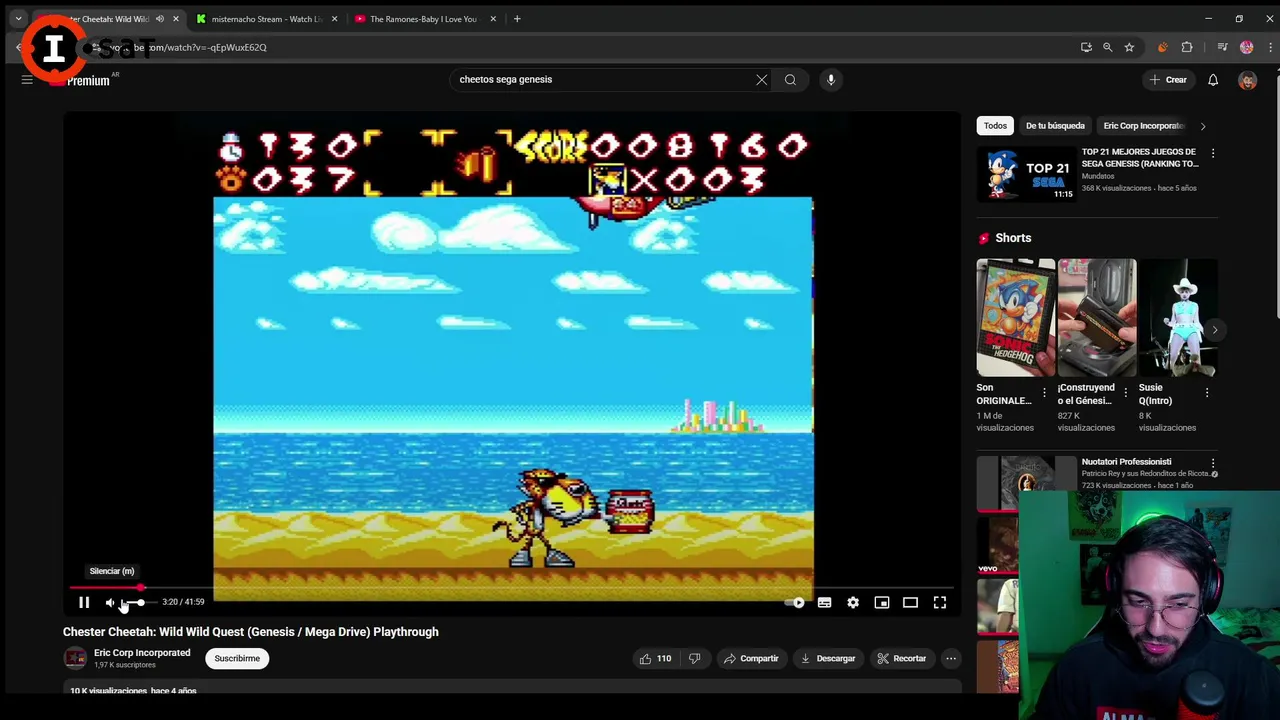Open the tab search dropdown
Screen dimensions: 1280x720
pos(18,19)
